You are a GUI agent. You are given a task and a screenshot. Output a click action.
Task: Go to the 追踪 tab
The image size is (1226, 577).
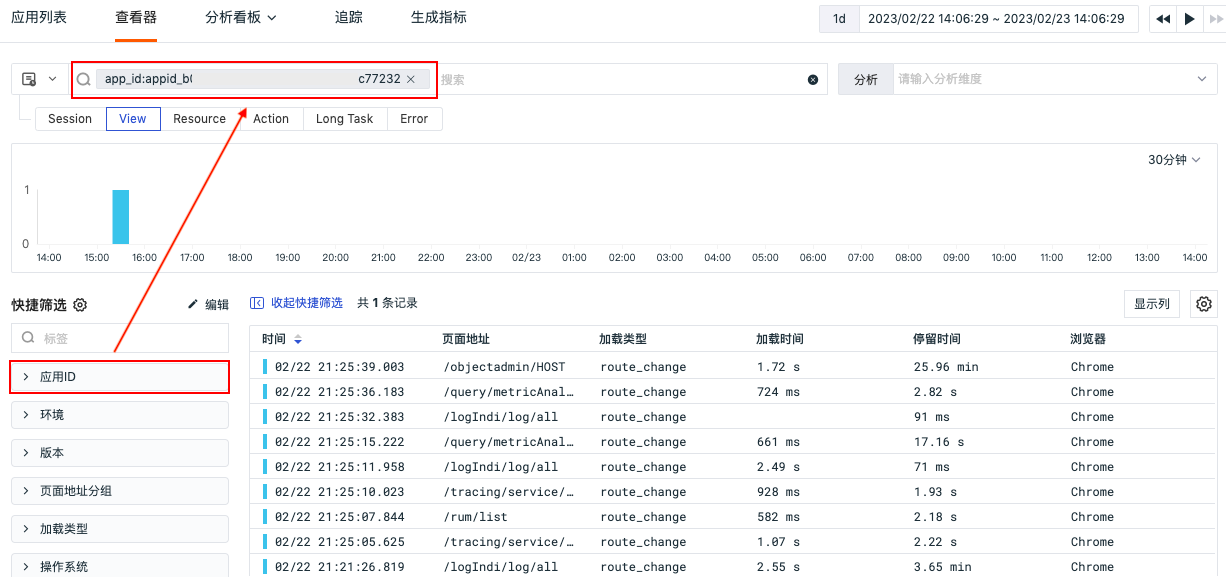click(349, 18)
